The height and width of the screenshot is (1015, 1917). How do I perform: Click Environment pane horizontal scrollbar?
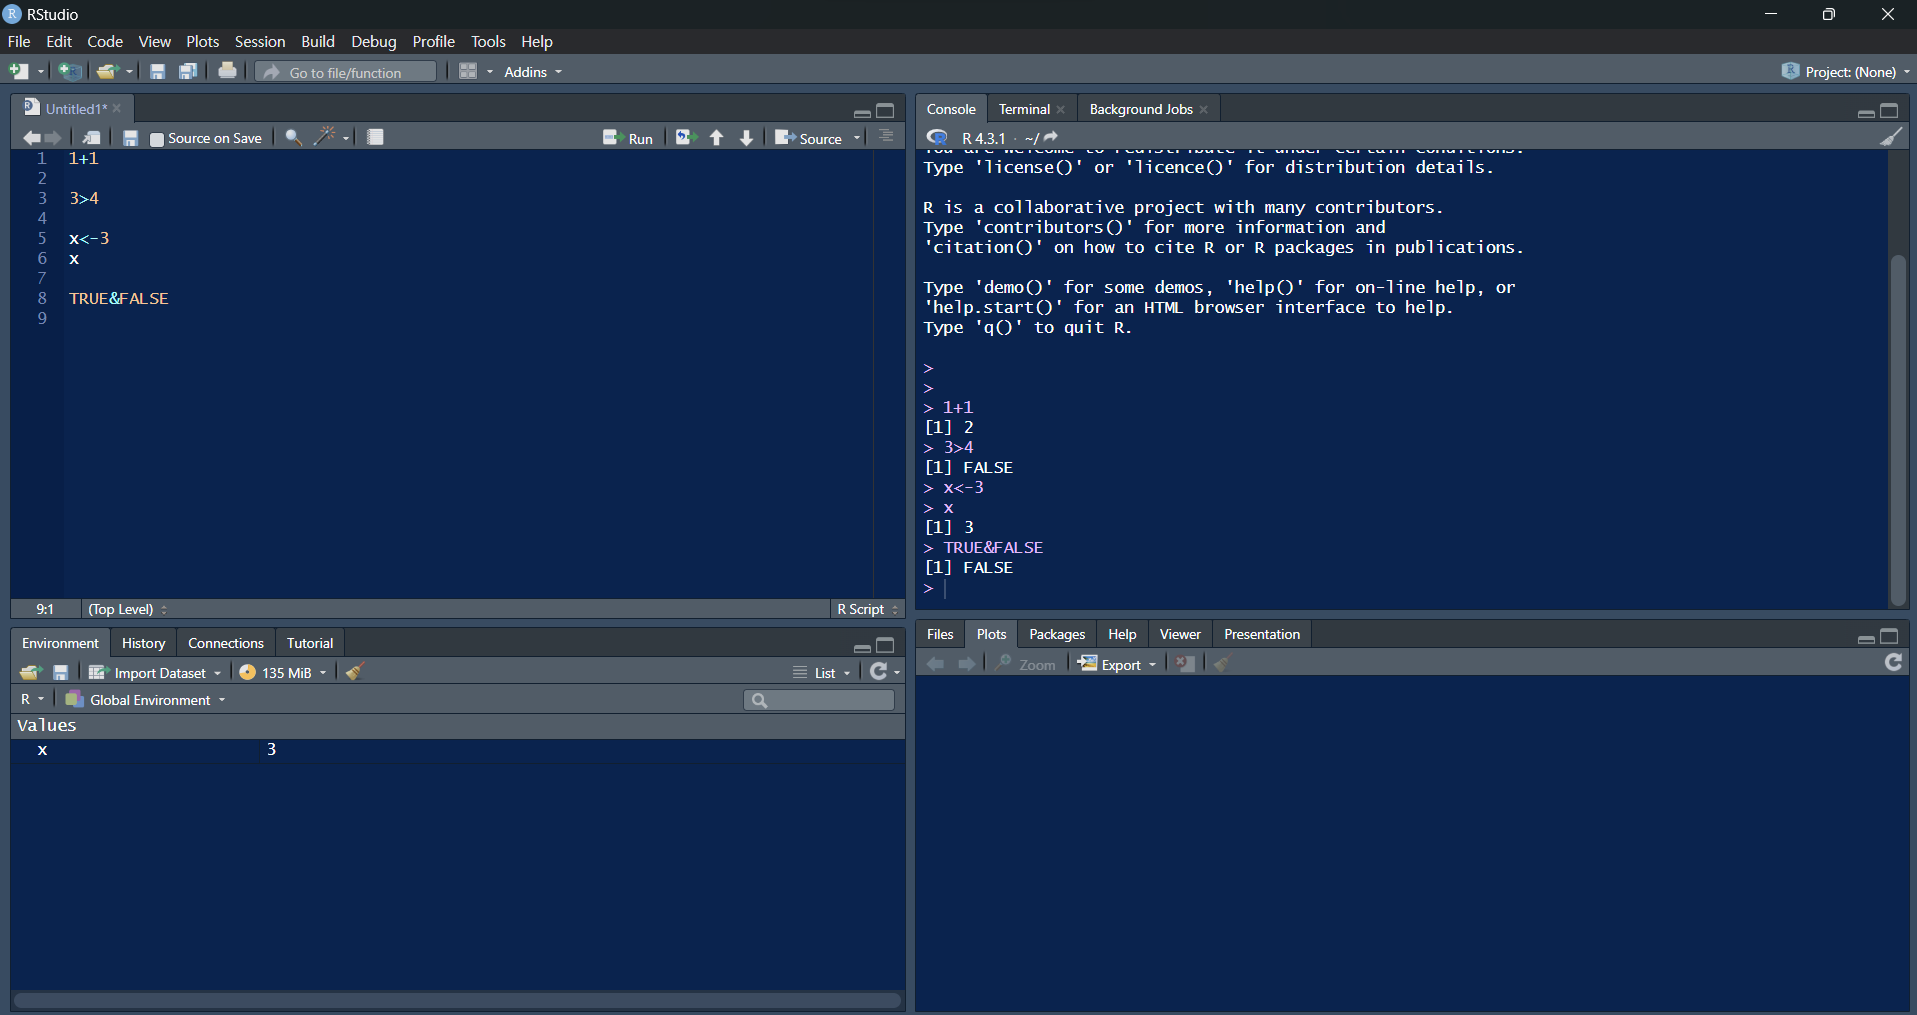[x=458, y=1000]
